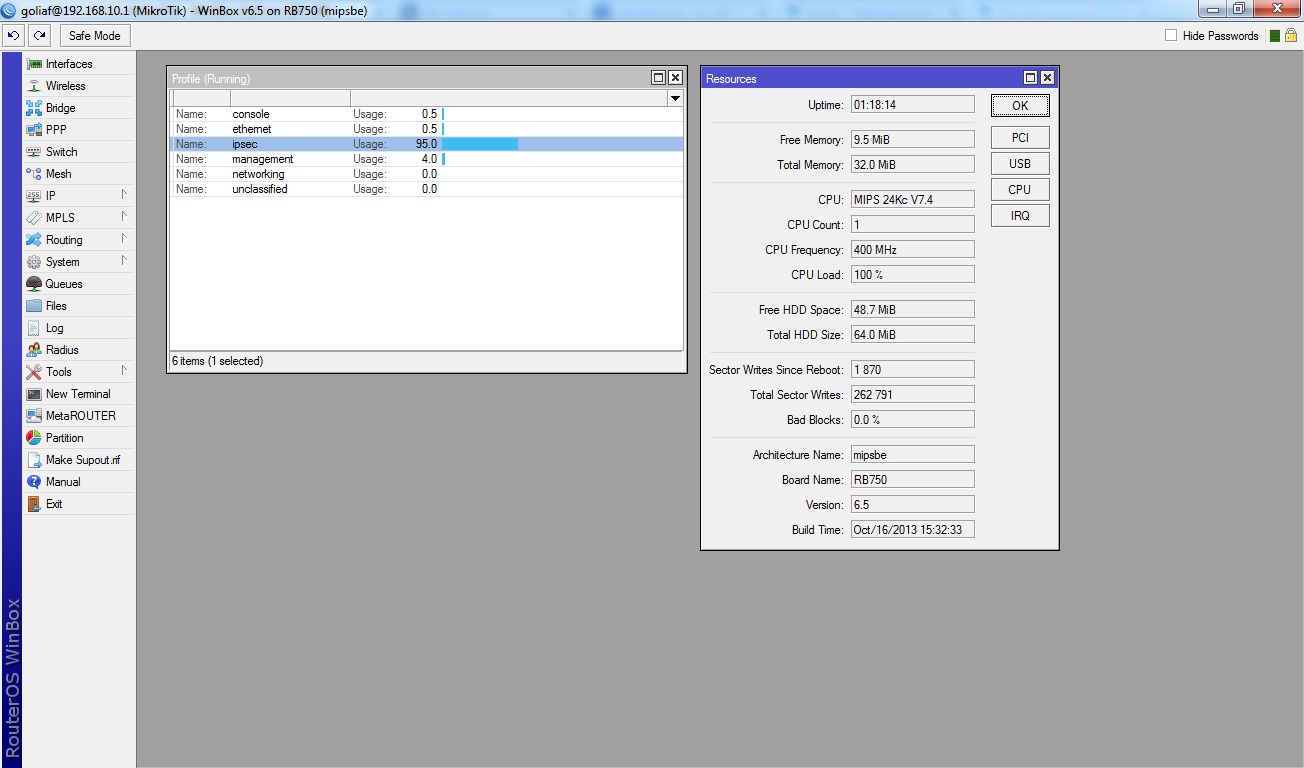The image size is (1304, 768).
Task: Open the Partition menu label
Action: pos(65,438)
